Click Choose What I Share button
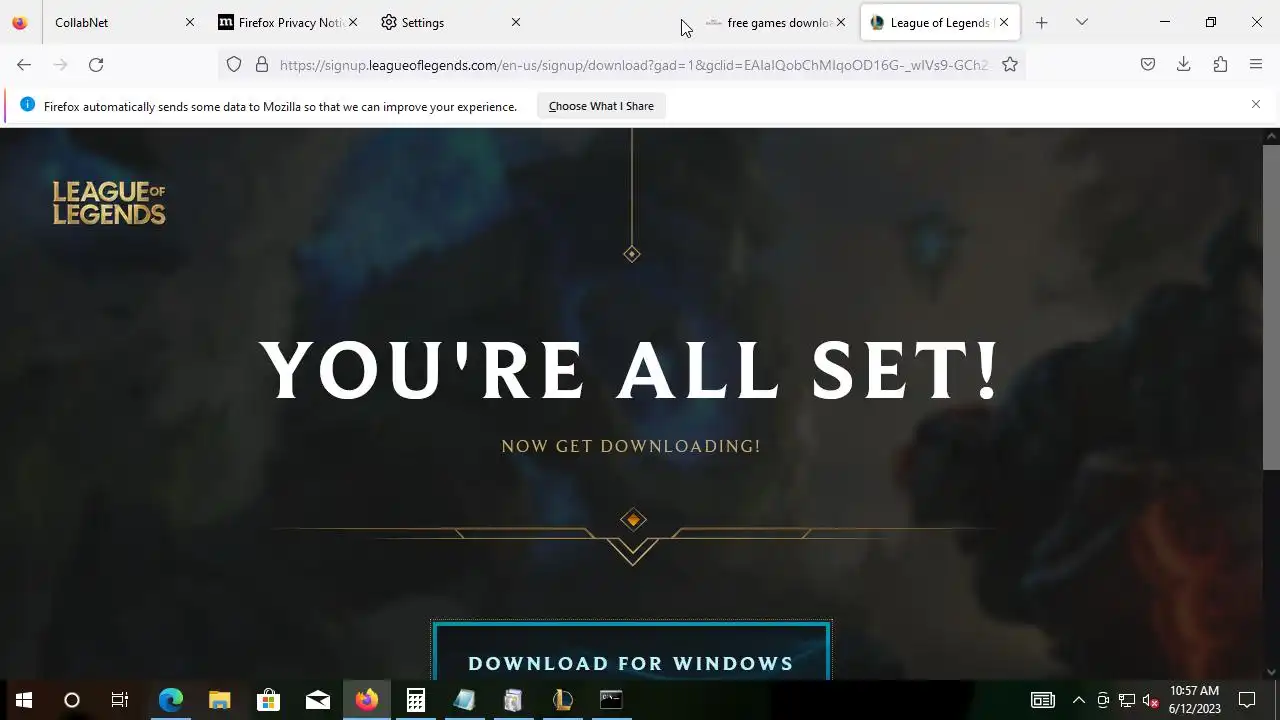The width and height of the screenshot is (1280, 720). (601, 106)
